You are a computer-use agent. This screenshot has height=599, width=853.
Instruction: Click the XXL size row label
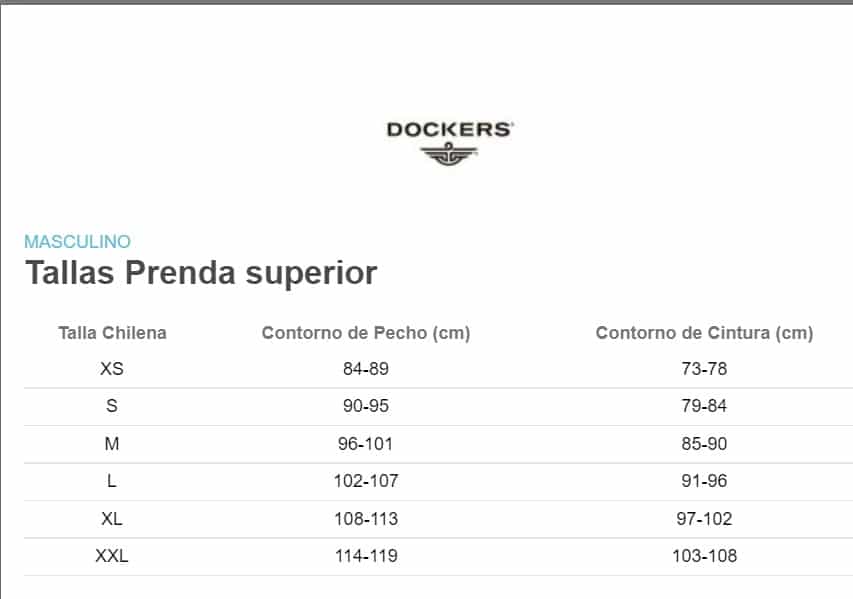pyautogui.click(x=112, y=556)
